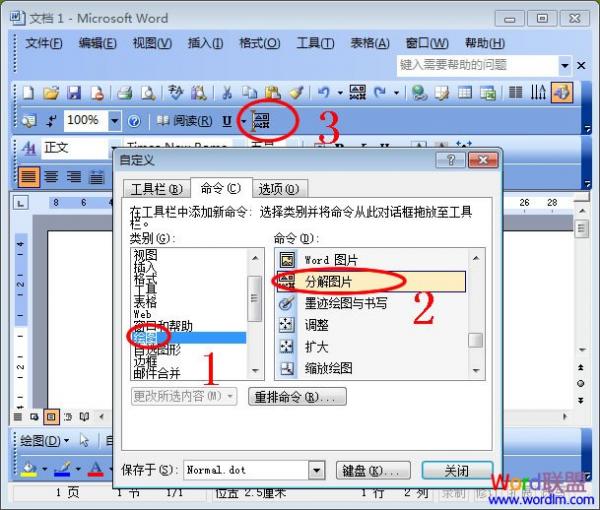Open the Zoom 100% dropdown arrow
The height and width of the screenshot is (510, 600).
[114, 121]
